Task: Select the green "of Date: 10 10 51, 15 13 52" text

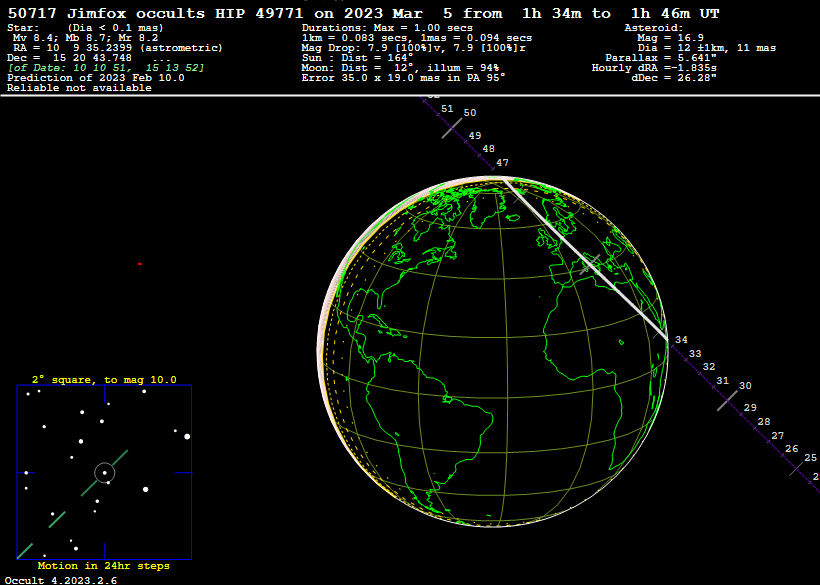Action: click(106, 68)
